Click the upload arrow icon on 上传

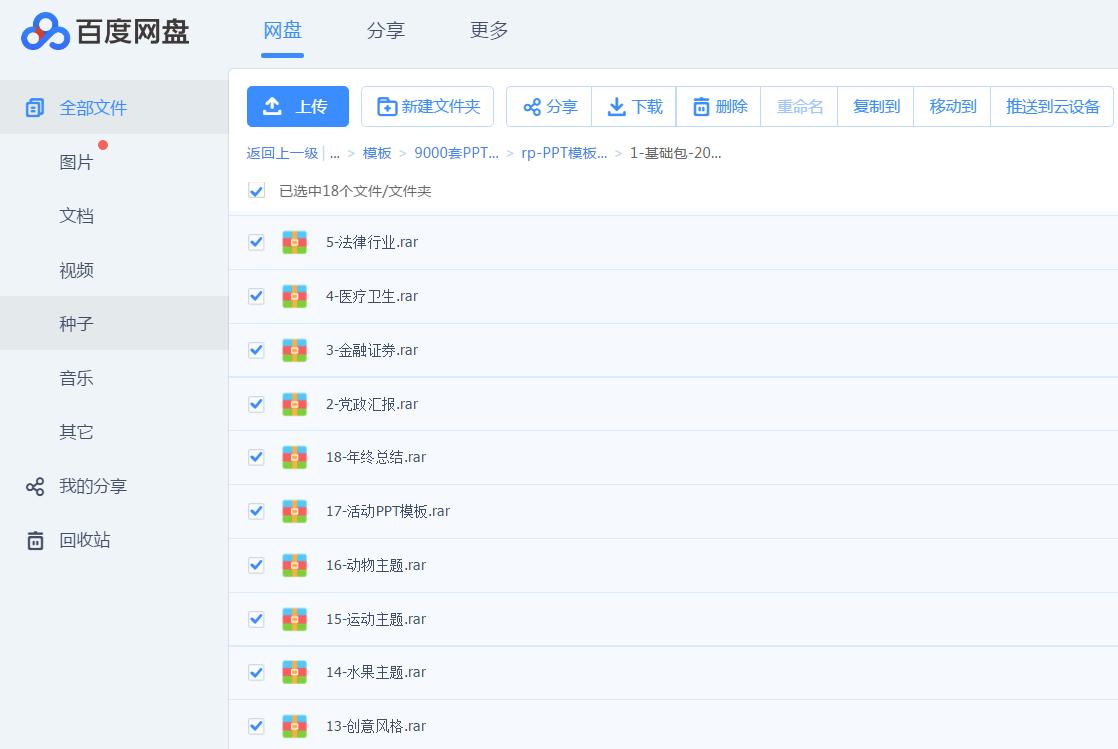[x=272, y=107]
